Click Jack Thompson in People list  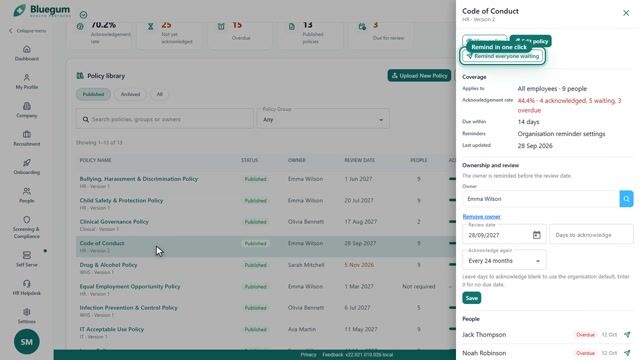(484, 335)
